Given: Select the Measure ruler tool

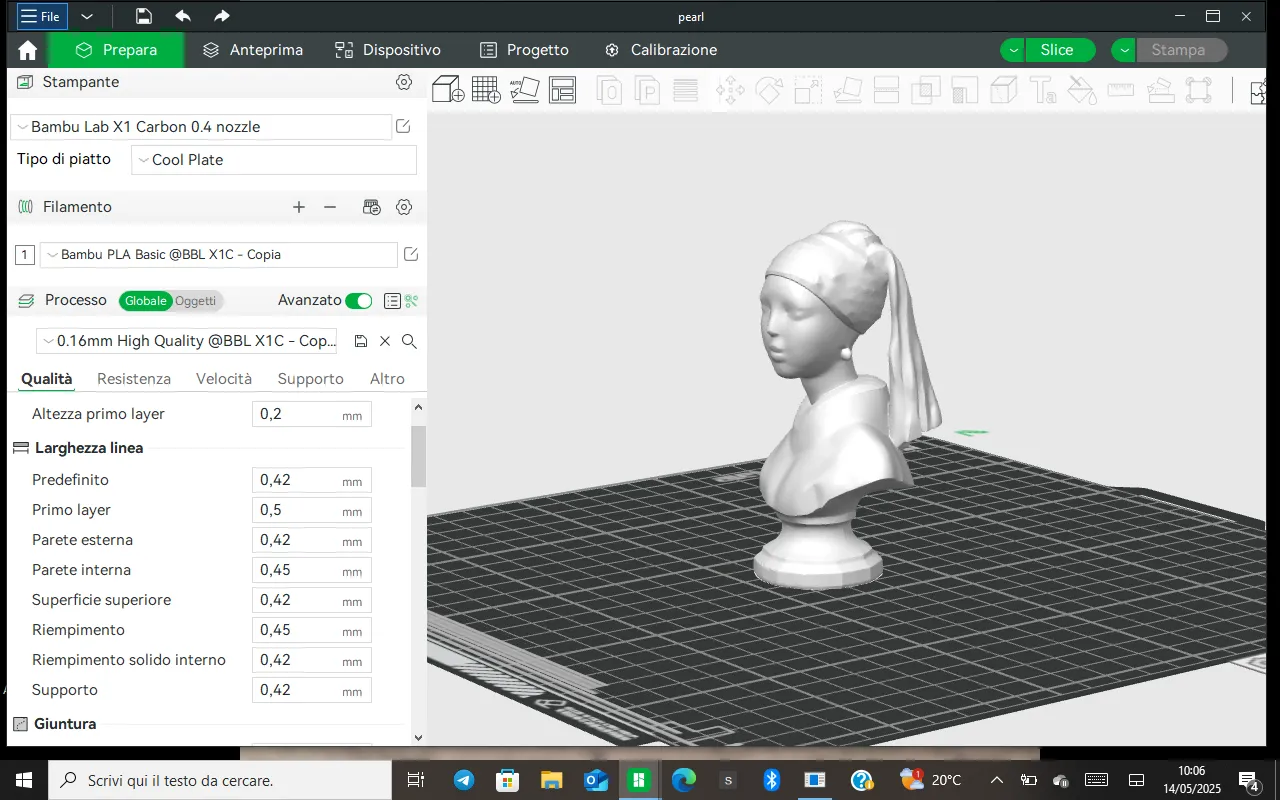Looking at the screenshot, I should pyautogui.click(x=1121, y=91).
